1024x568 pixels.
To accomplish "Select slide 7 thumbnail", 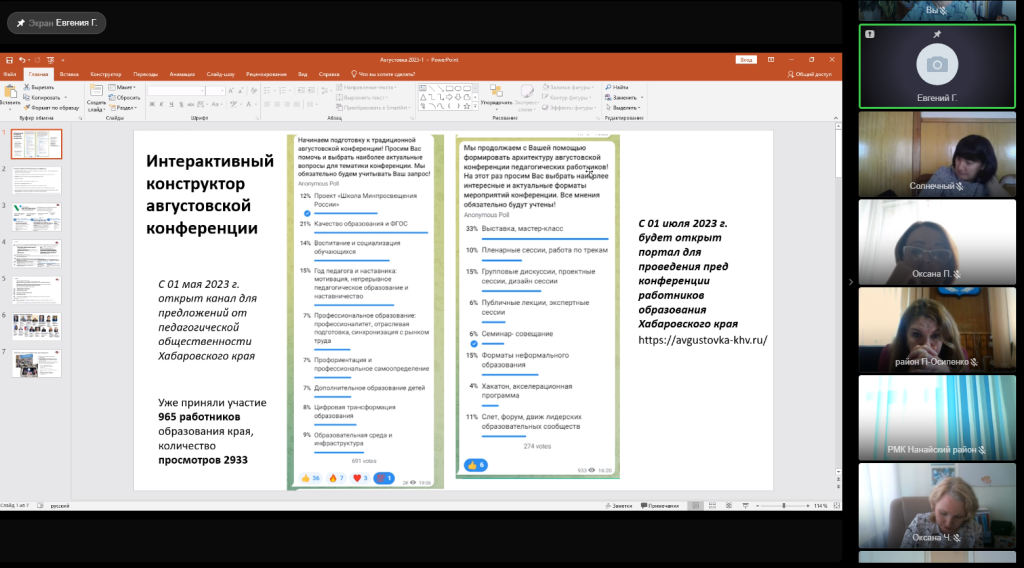I will (37, 363).
